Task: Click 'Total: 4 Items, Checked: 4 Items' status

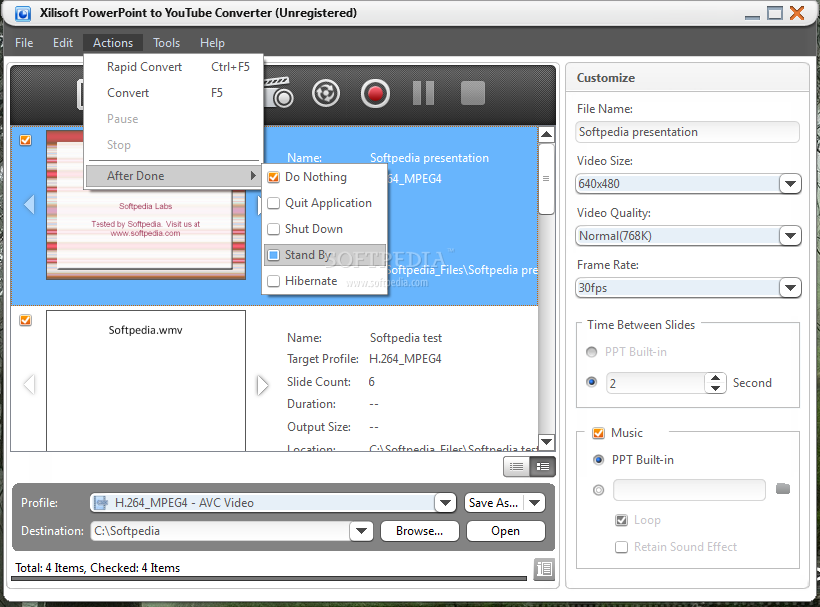Action: click(x=98, y=568)
